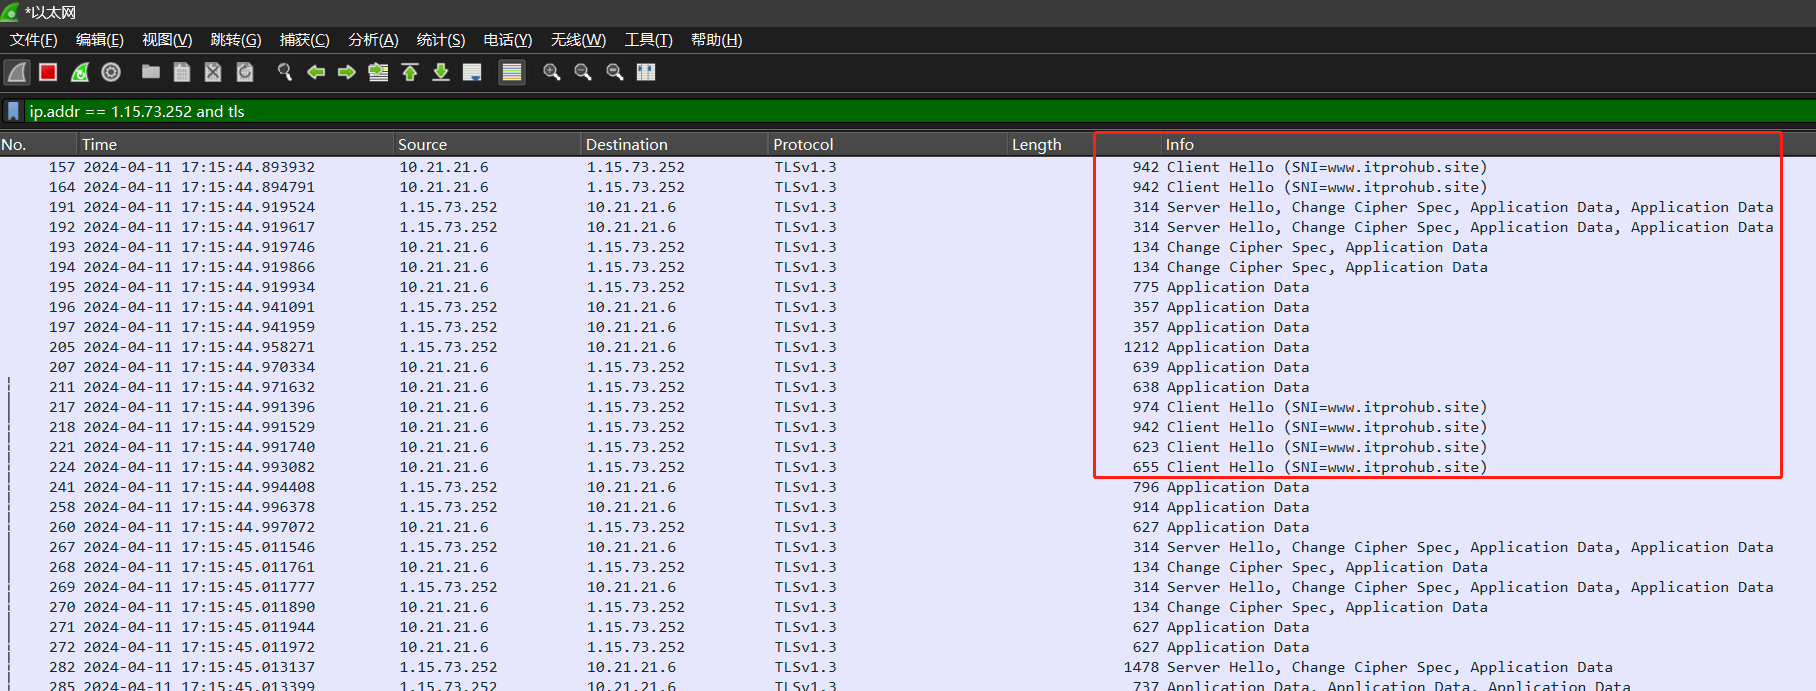Click the zoom in magnifier icon
The width and height of the screenshot is (1816, 691).
pos(551,72)
